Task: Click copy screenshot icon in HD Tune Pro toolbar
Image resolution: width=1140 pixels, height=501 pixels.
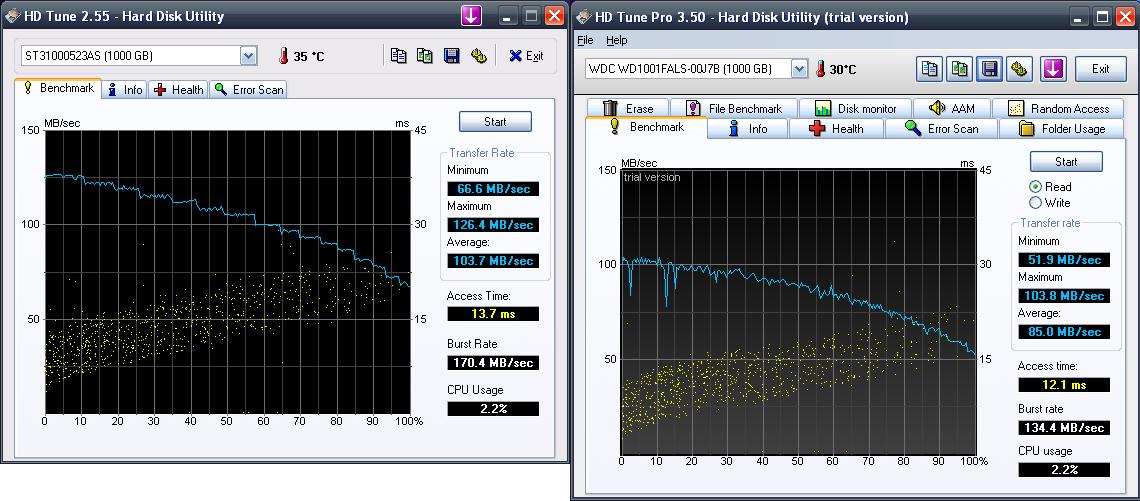Action: (960, 68)
